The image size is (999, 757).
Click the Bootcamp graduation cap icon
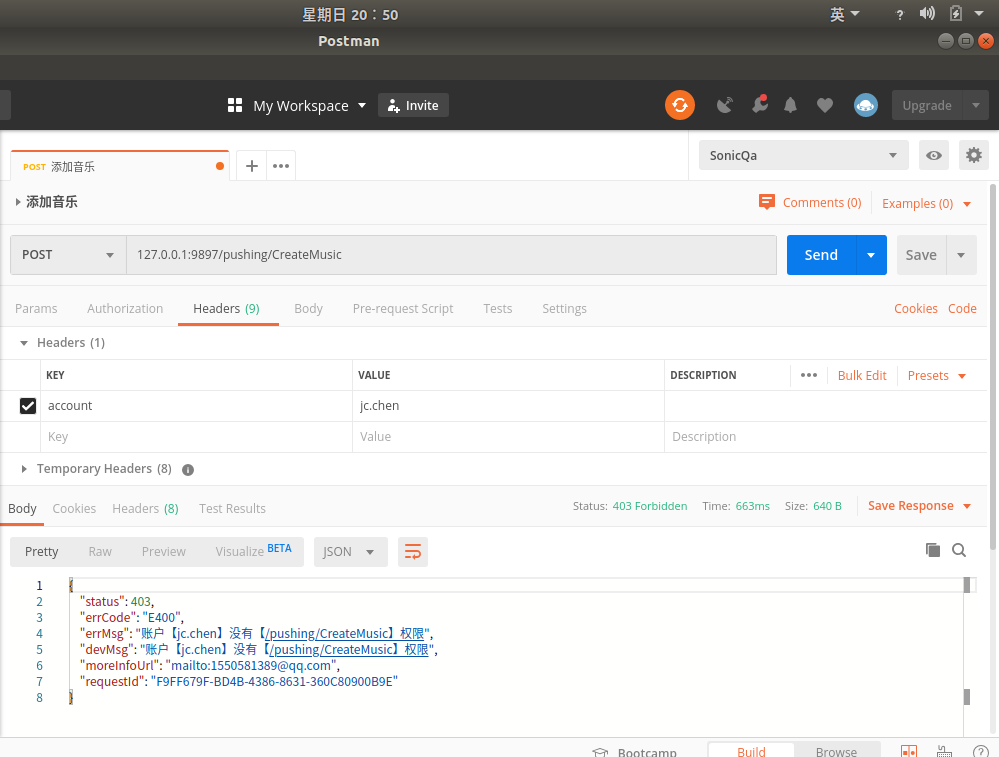coord(600,752)
